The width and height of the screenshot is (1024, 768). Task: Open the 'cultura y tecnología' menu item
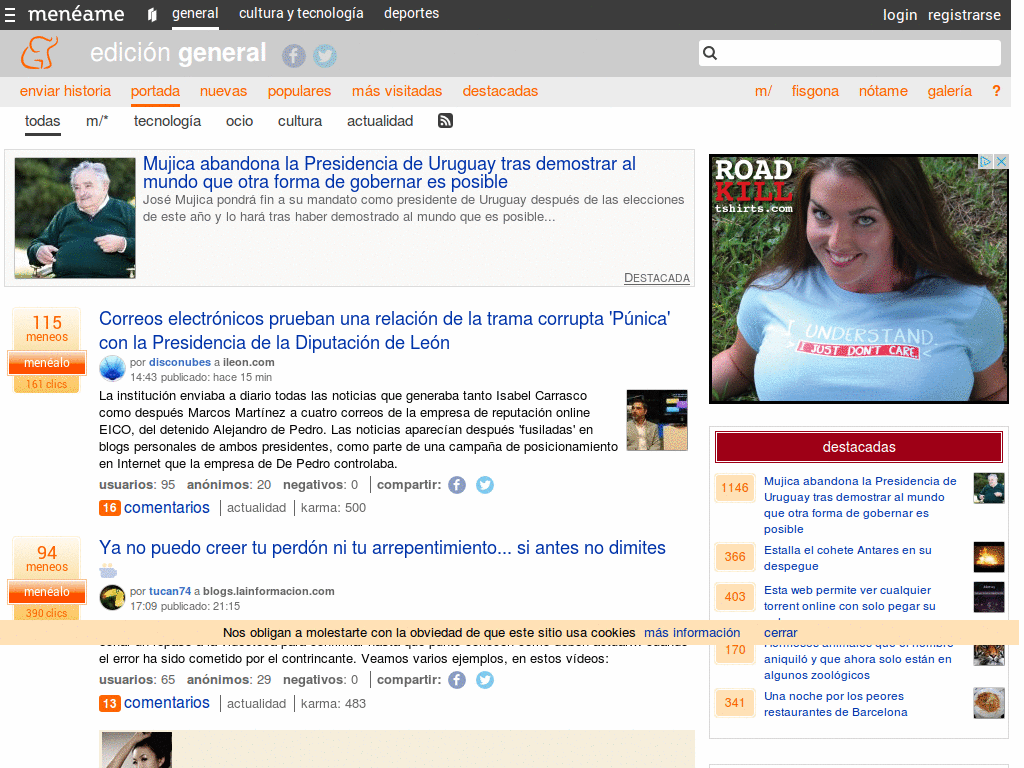[x=301, y=14]
